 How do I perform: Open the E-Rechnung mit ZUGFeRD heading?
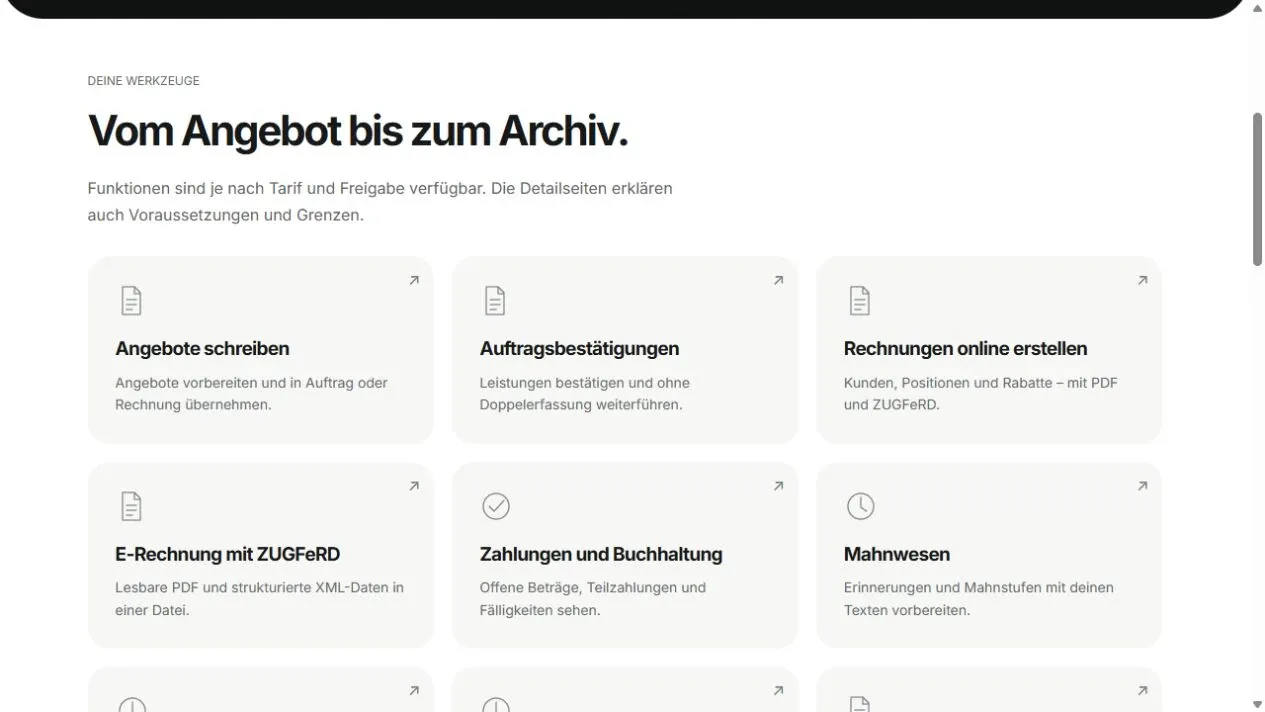pos(228,554)
